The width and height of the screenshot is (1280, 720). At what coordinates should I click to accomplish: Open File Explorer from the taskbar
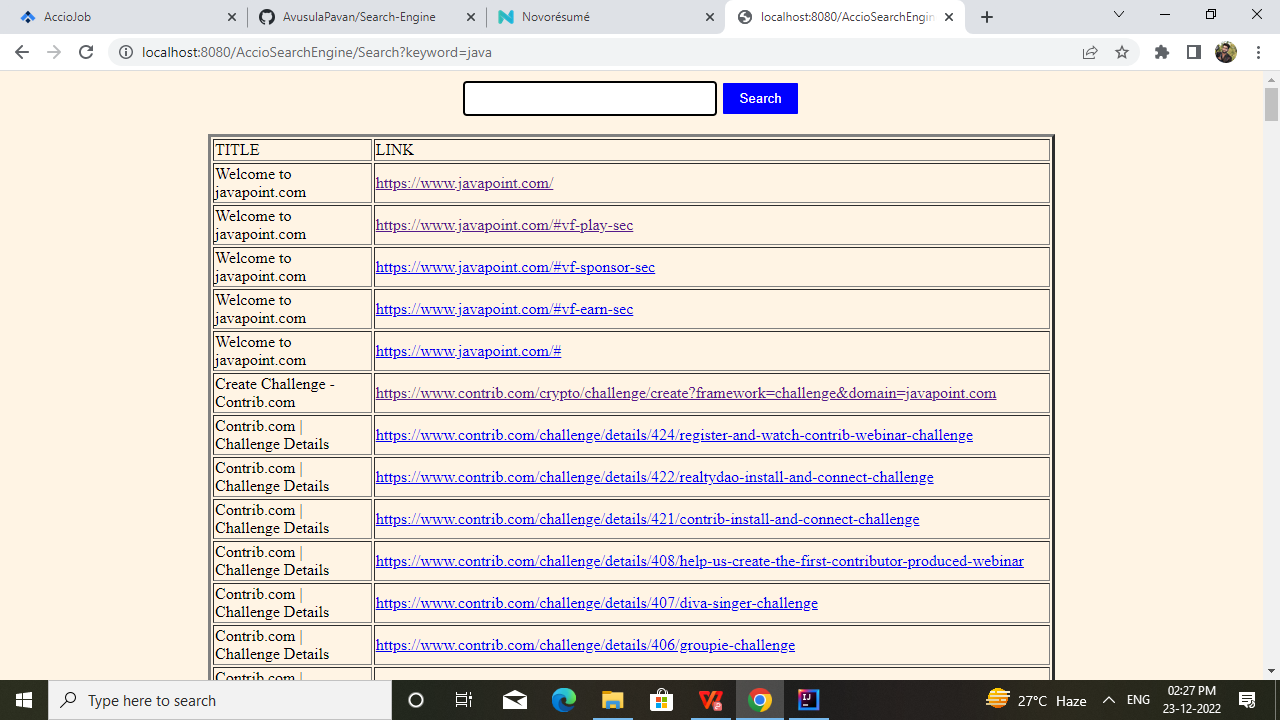coord(611,700)
